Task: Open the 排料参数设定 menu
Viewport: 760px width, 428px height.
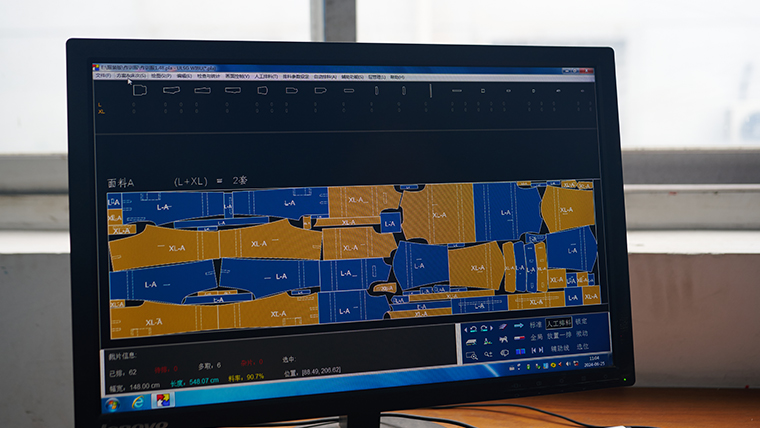Action: 296,77
